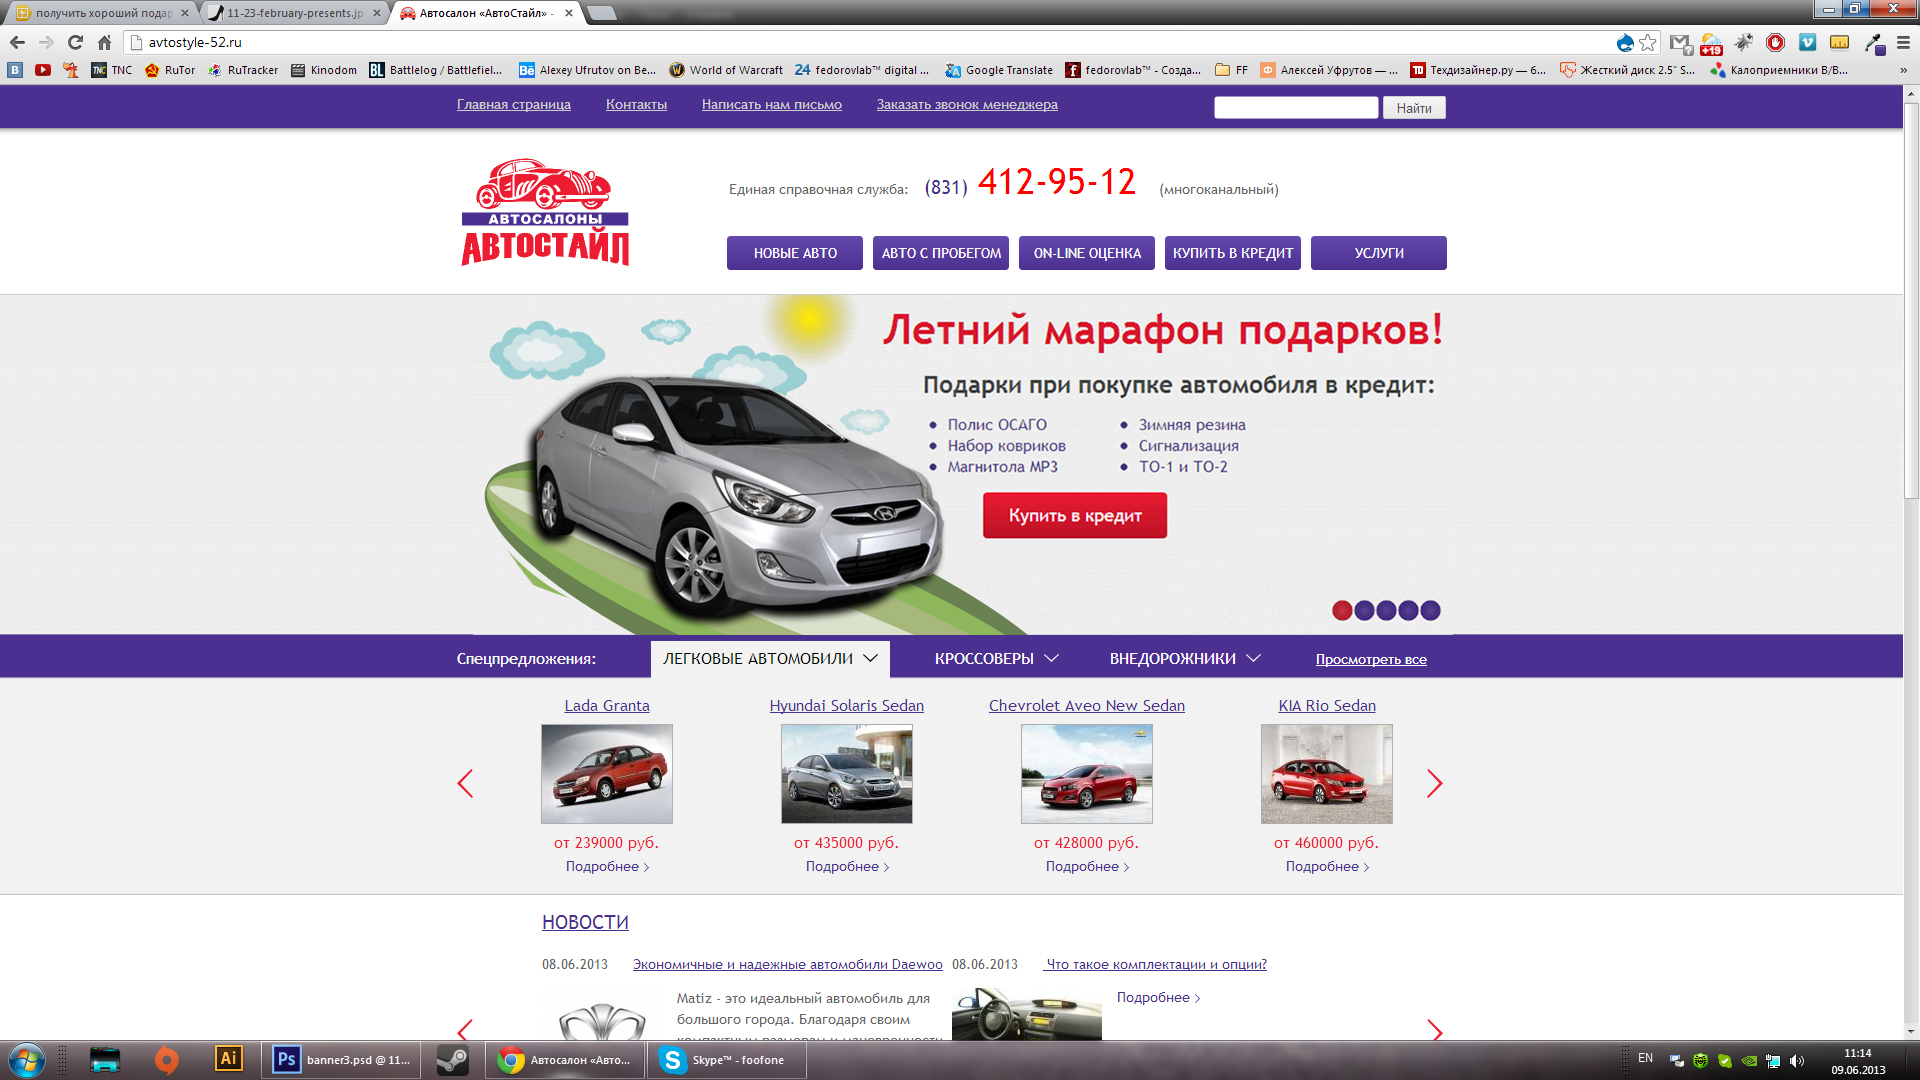Click the АвтоСтайл logo
The height and width of the screenshot is (1080, 1920).
[545, 212]
